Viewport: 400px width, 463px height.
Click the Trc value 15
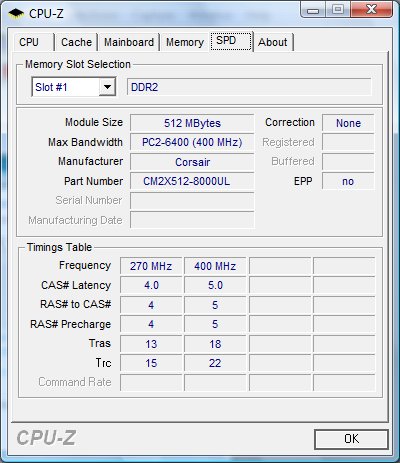click(151, 363)
